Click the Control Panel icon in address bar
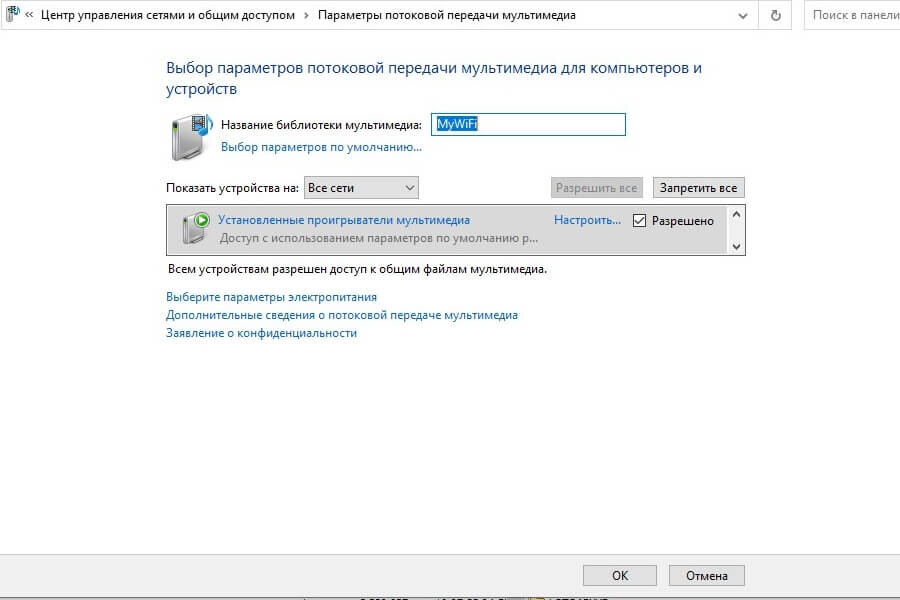900x600 pixels. click(x=12, y=14)
